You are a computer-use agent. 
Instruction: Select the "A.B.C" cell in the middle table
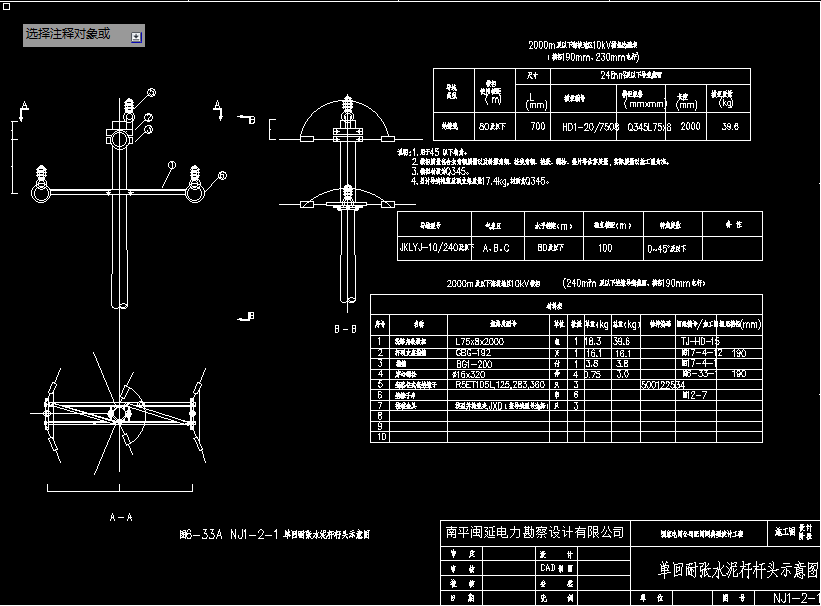tap(496, 248)
